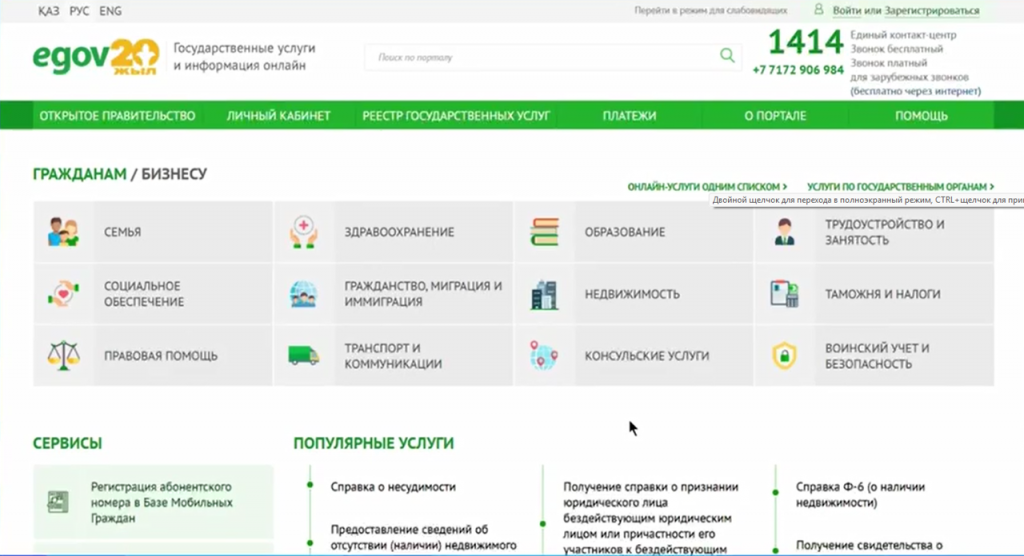Select the Трудоустройство и занятость person icon

[x=784, y=232]
